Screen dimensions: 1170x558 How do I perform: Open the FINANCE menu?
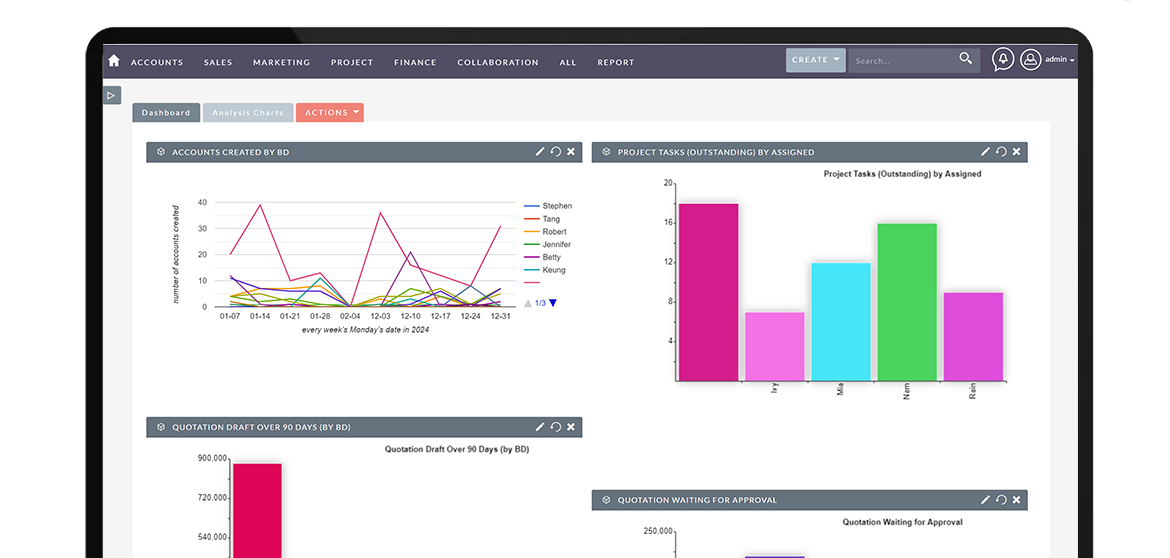[x=415, y=63]
